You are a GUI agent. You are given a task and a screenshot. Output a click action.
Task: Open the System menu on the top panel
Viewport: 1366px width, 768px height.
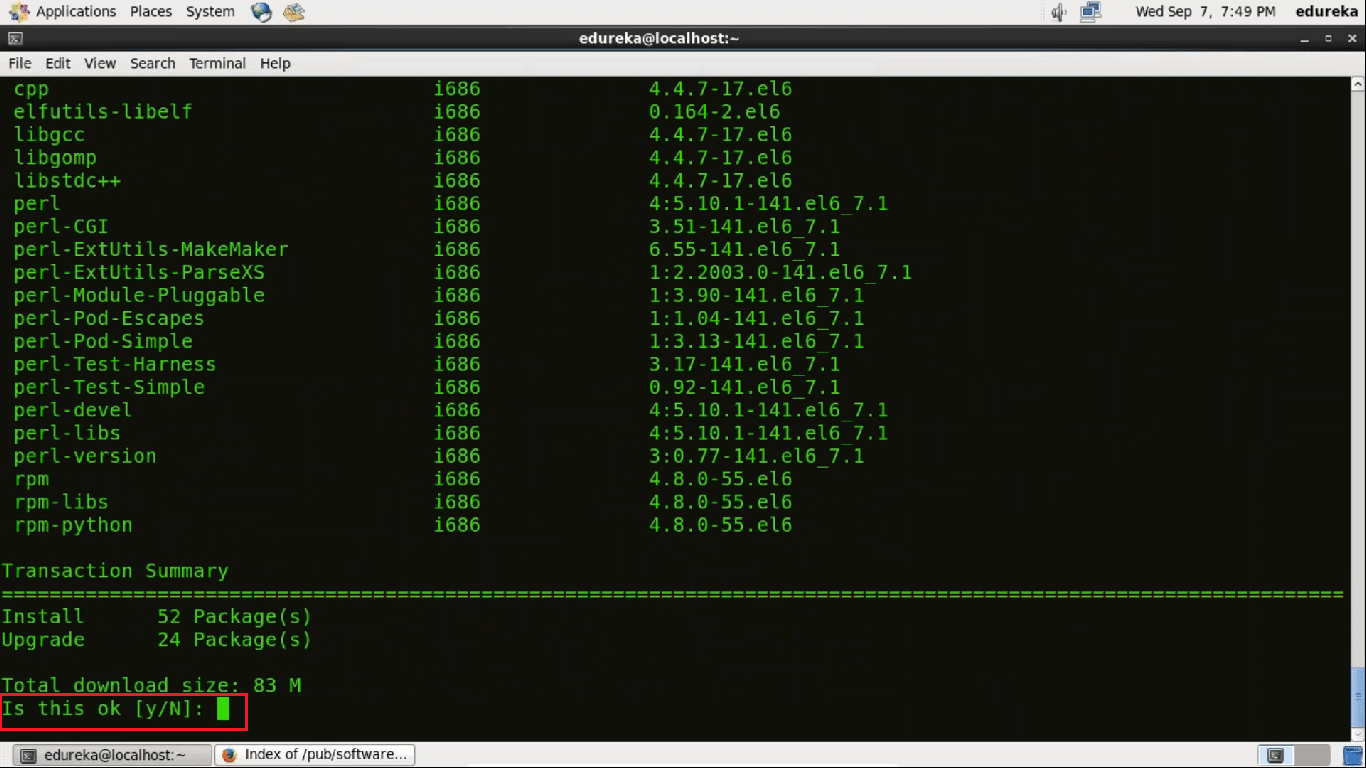210,12
